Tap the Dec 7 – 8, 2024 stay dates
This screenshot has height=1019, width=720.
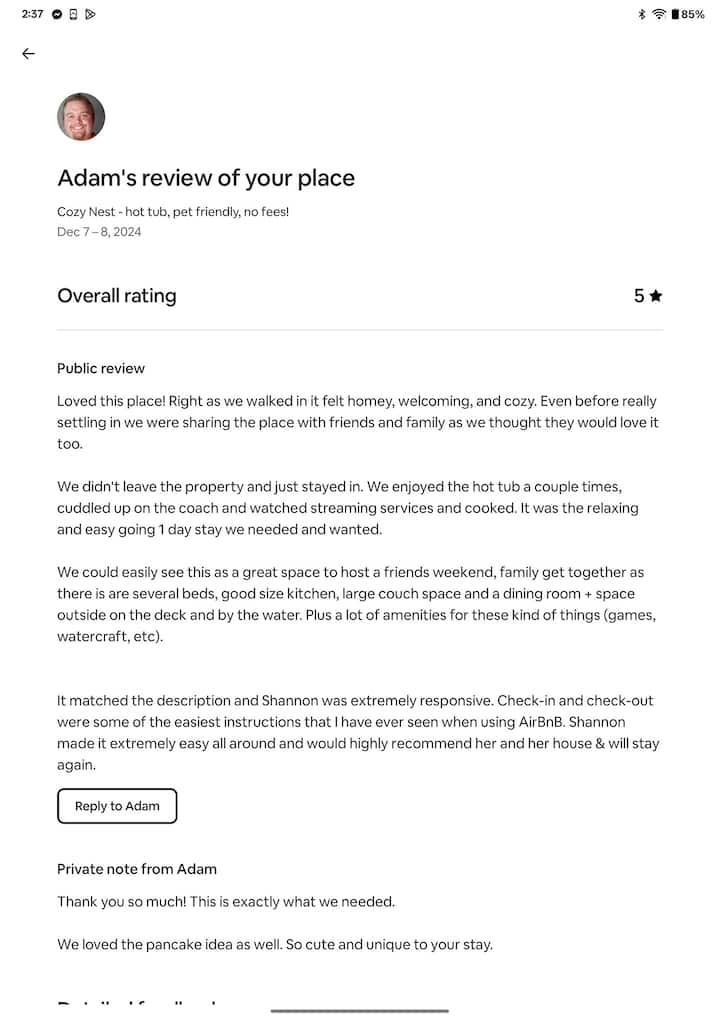click(99, 232)
